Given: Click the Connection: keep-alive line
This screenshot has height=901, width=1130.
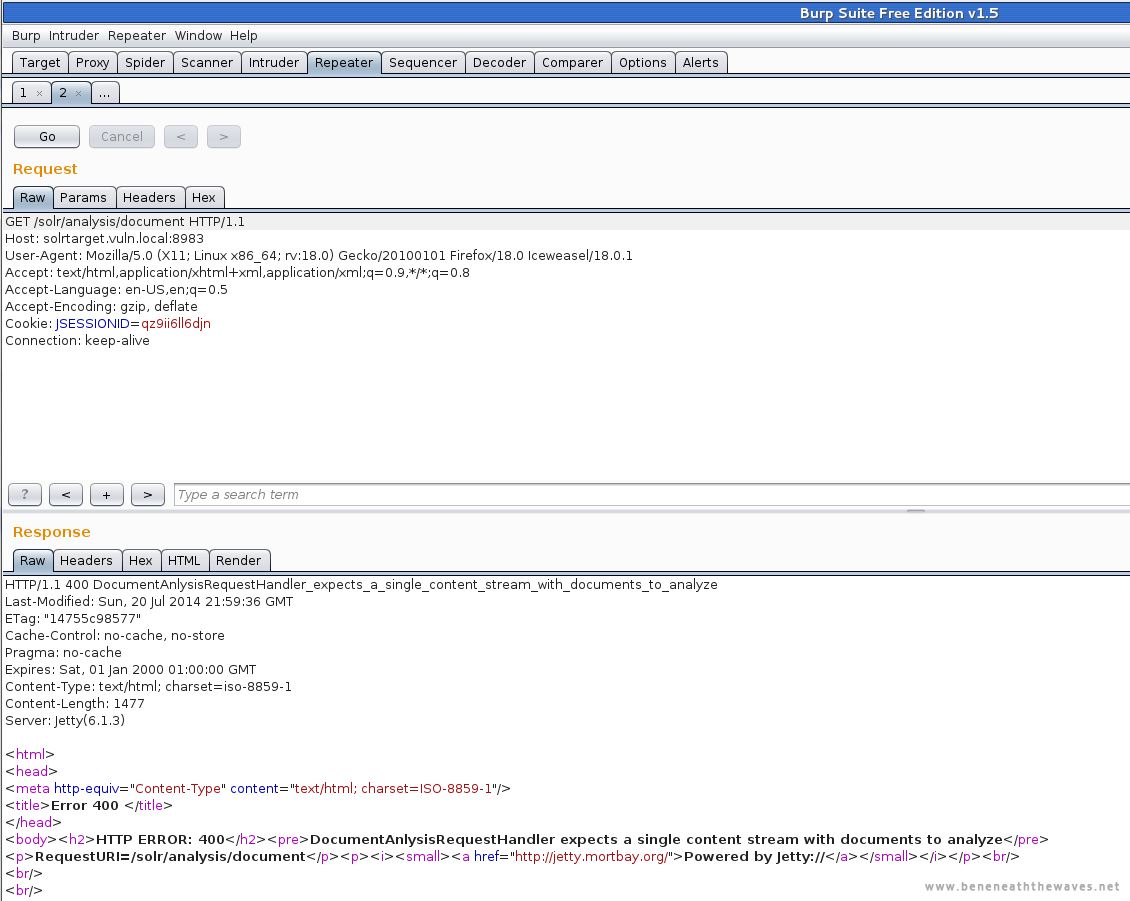Looking at the screenshot, I should pos(78,341).
